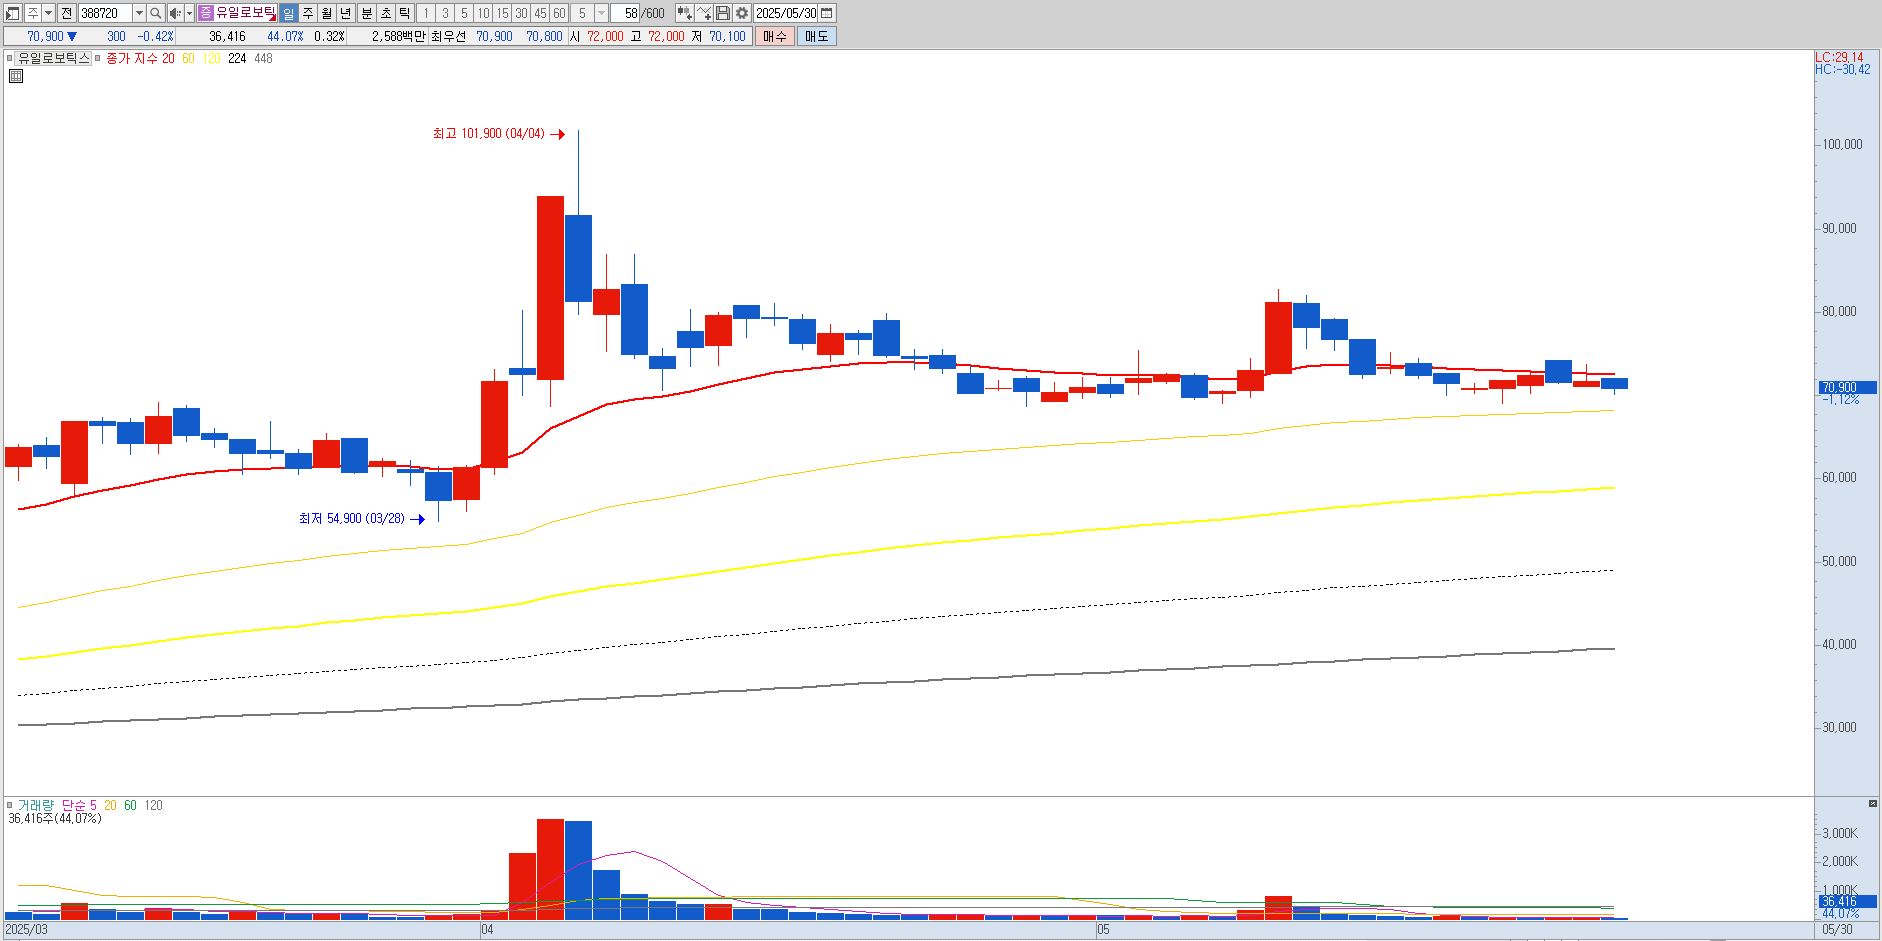Click the search magnifier next to the stock code
The height and width of the screenshot is (941, 1882).
tap(156, 13)
